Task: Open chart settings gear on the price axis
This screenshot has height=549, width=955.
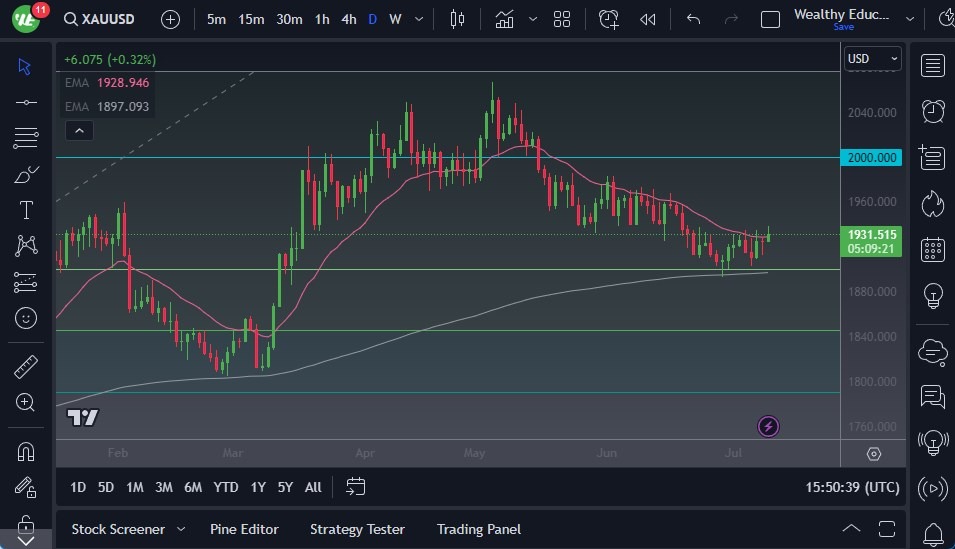Action: 873,454
